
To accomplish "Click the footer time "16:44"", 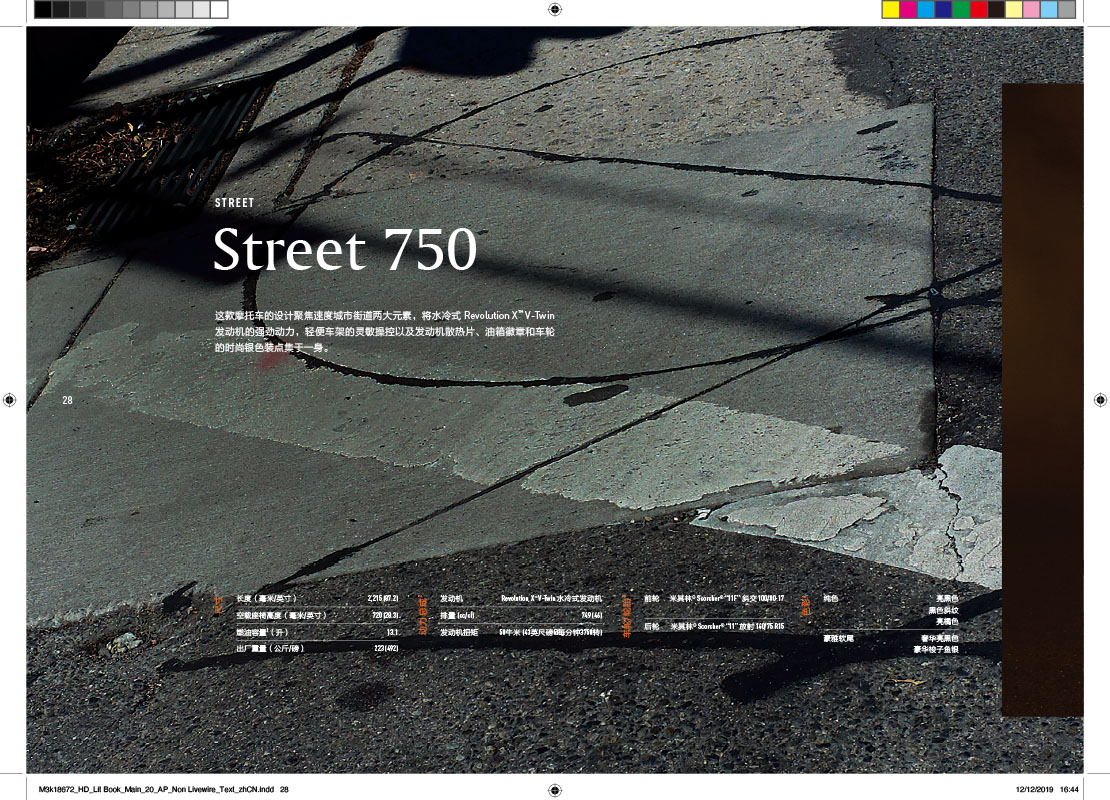I will pos(1070,789).
